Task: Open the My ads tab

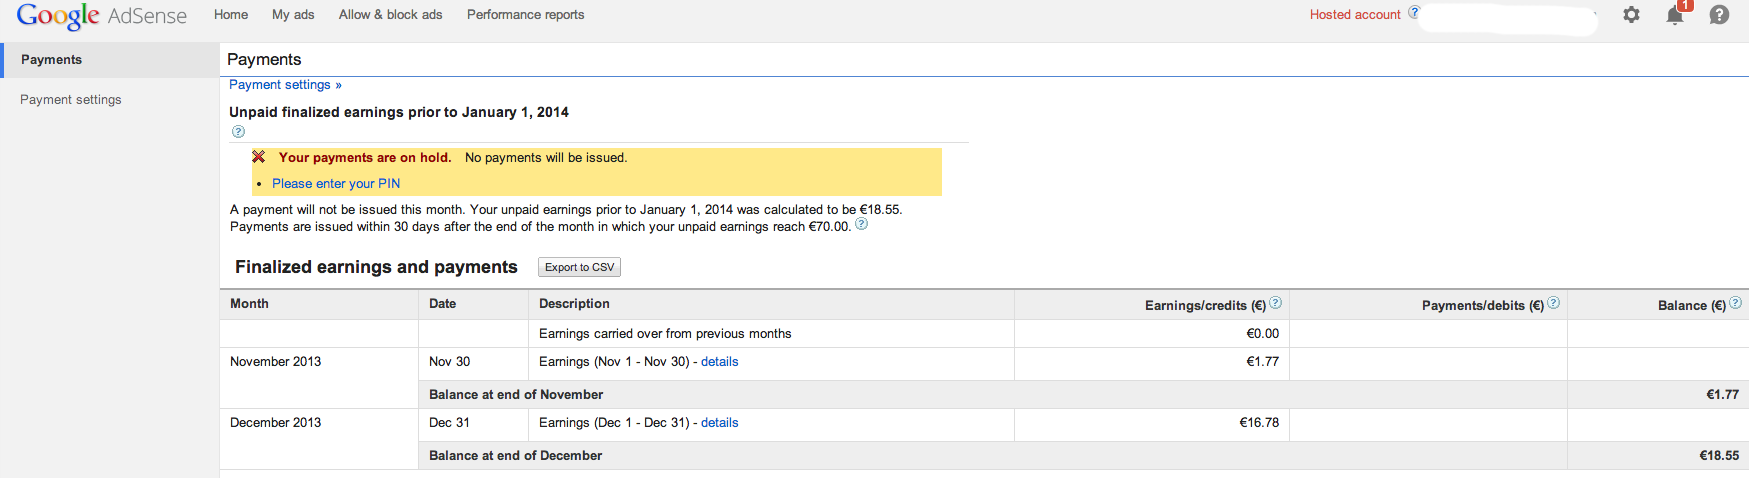Action: pos(293,15)
